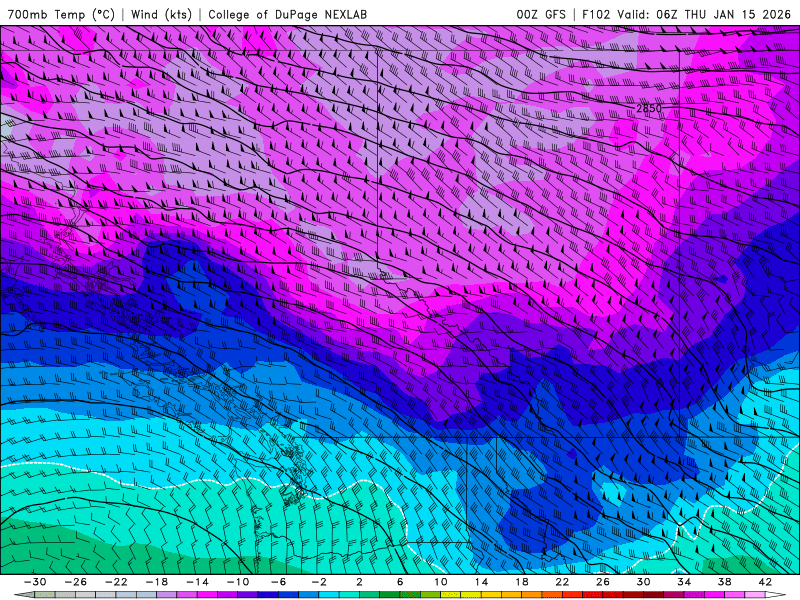This screenshot has height=600, width=800.
Task: Click the '-30' colorbar label
Action: click(x=35, y=582)
